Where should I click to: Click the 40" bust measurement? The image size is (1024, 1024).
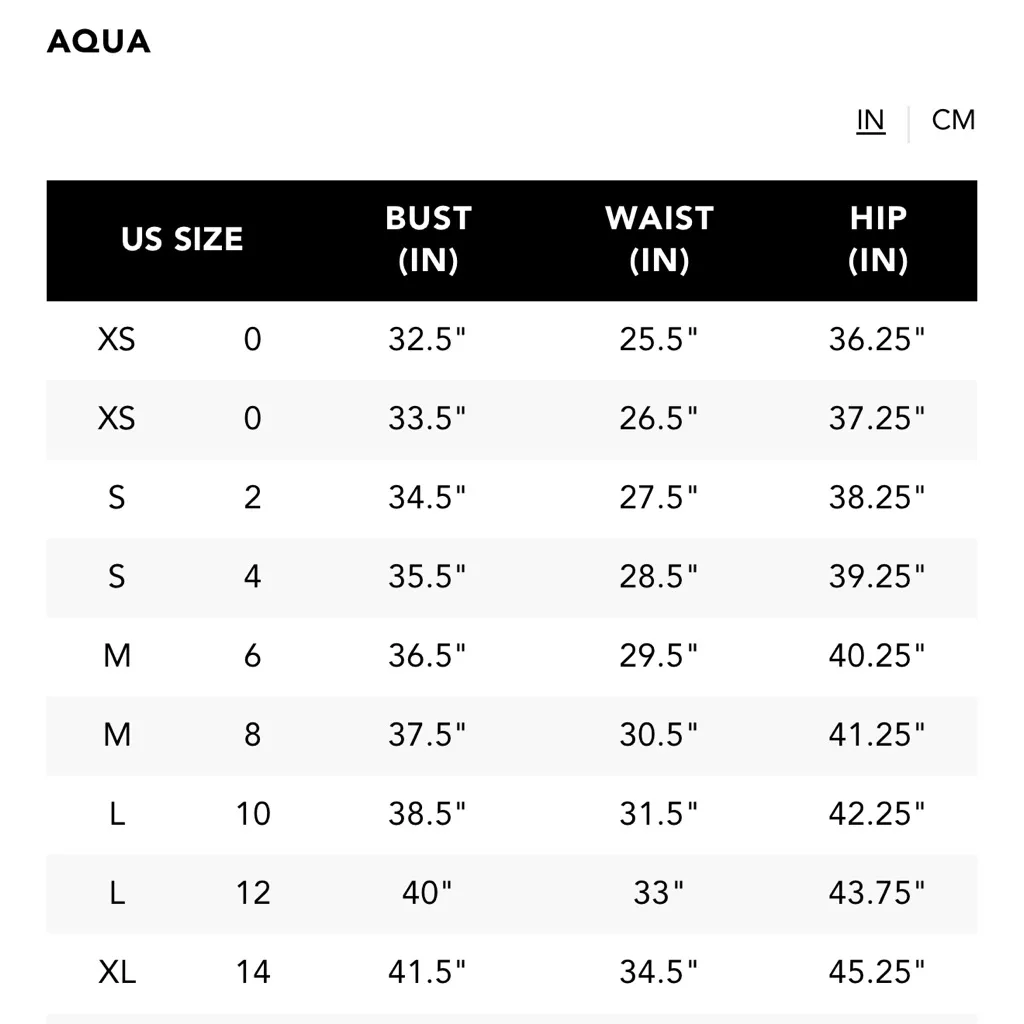coord(428,893)
